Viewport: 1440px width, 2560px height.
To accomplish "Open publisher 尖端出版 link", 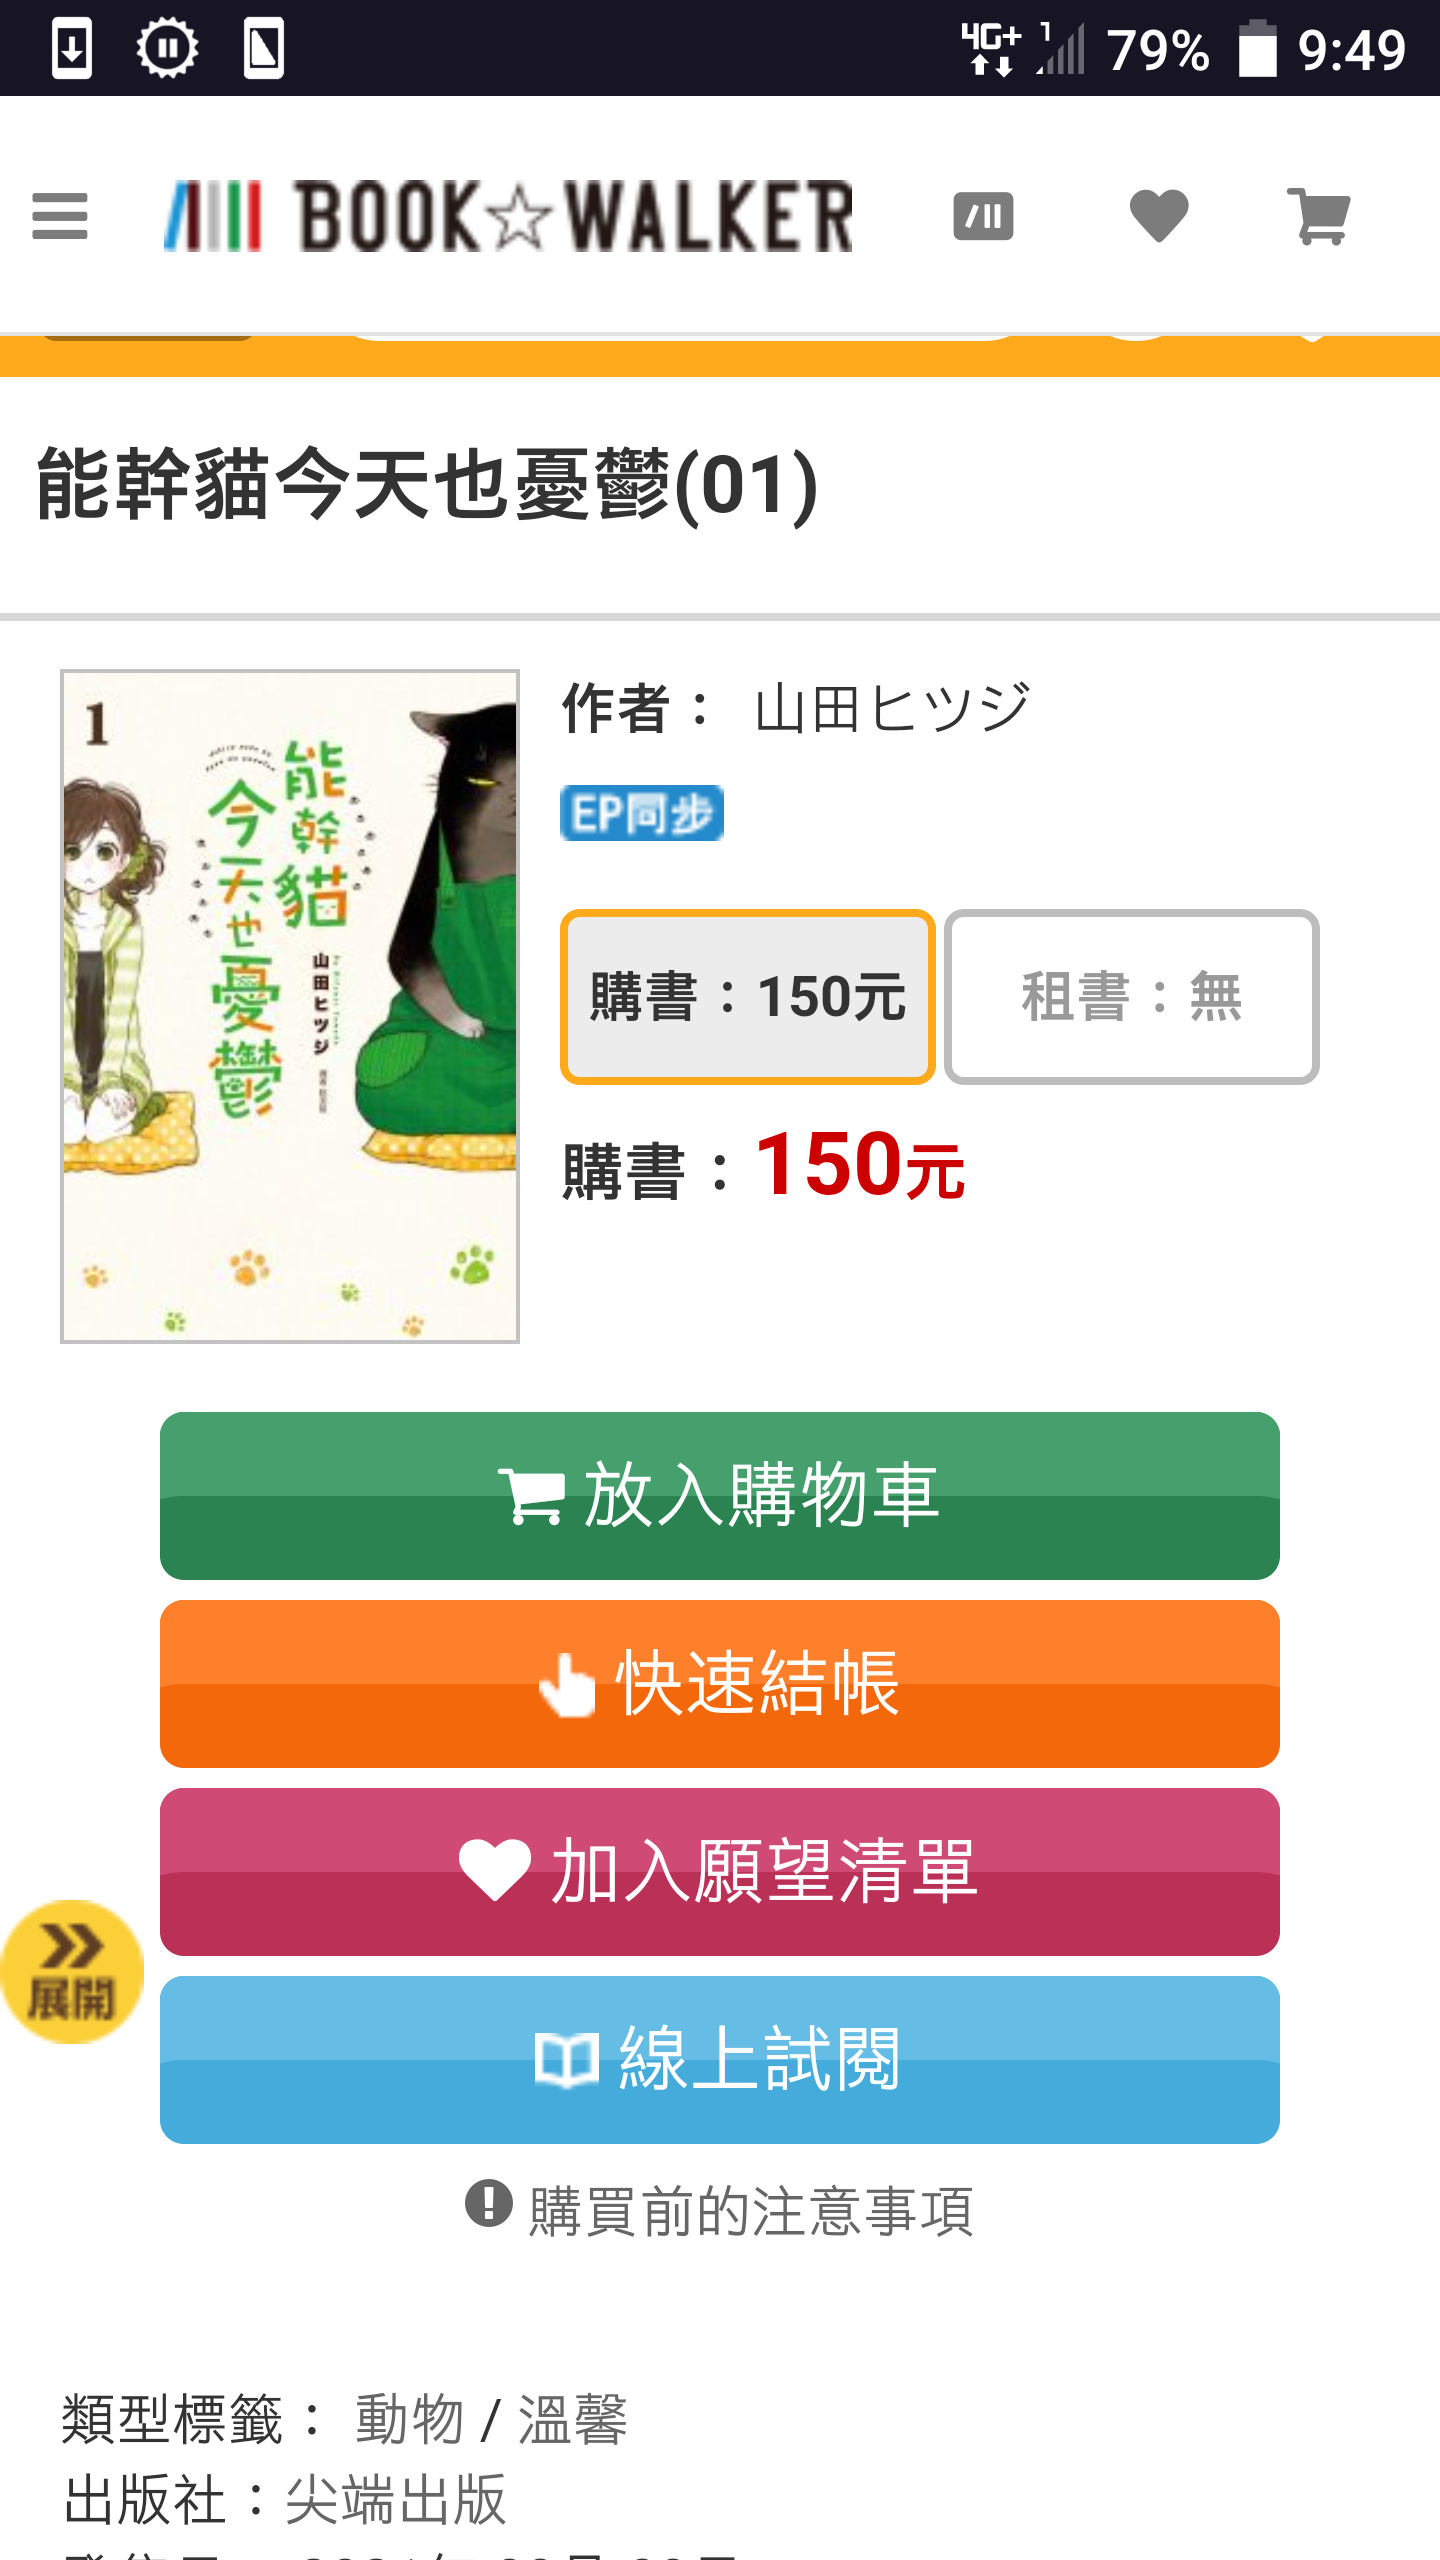I will coord(396,2500).
